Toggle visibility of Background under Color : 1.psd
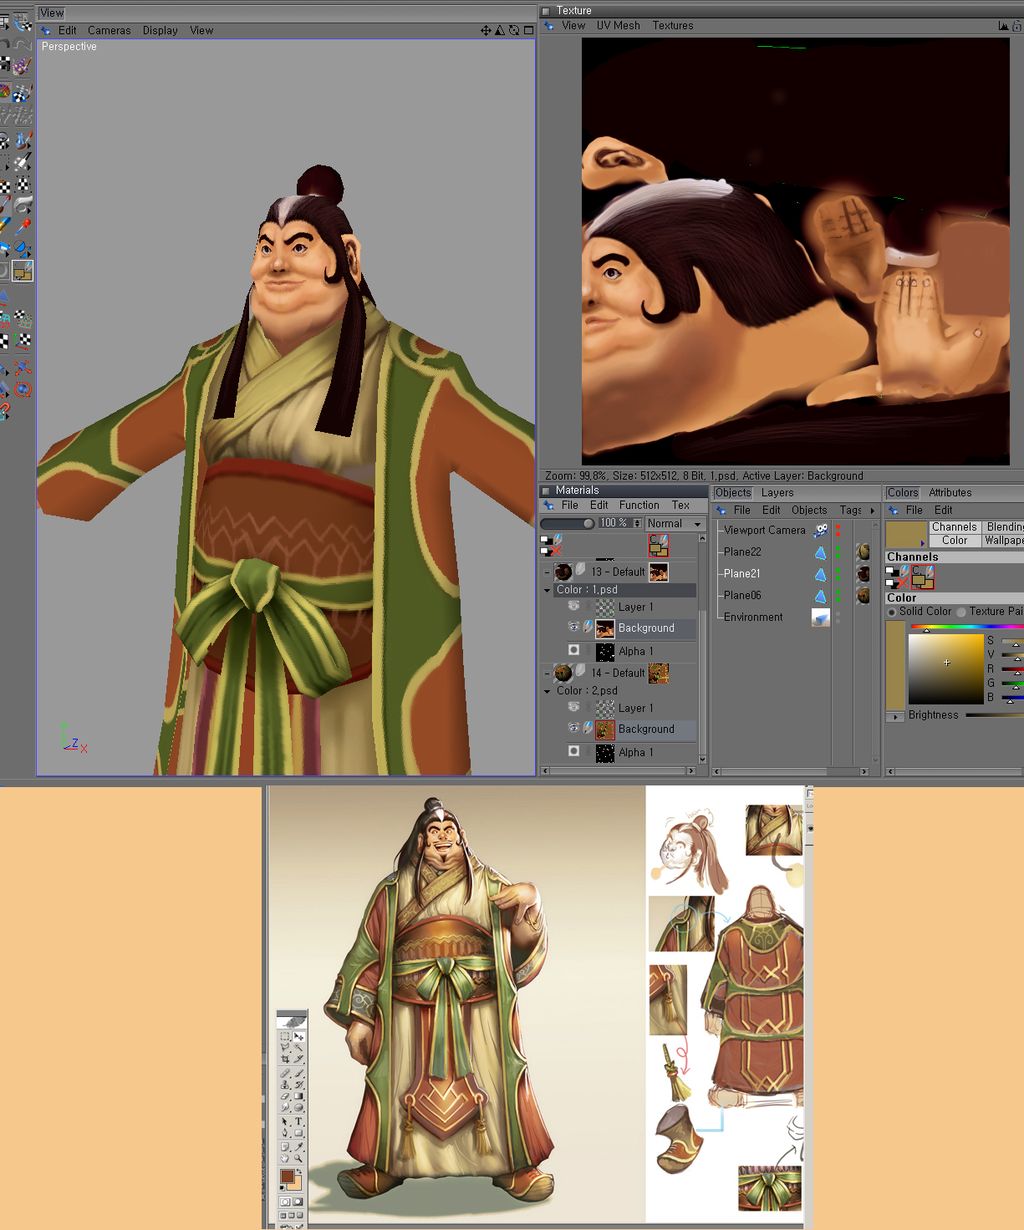 click(x=574, y=628)
